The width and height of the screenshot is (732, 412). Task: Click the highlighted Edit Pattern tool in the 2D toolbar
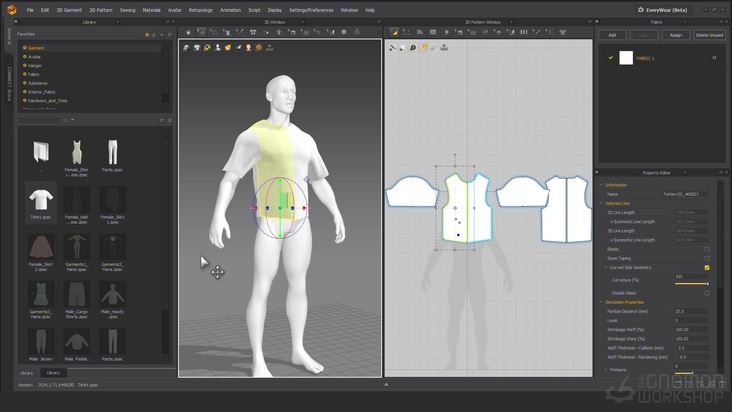[x=394, y=32]
